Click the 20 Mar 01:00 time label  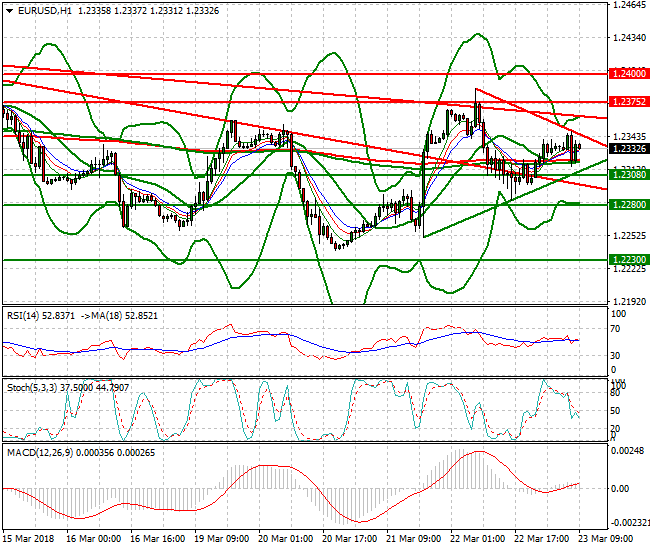pyautogui.click(x=286, y=539)
